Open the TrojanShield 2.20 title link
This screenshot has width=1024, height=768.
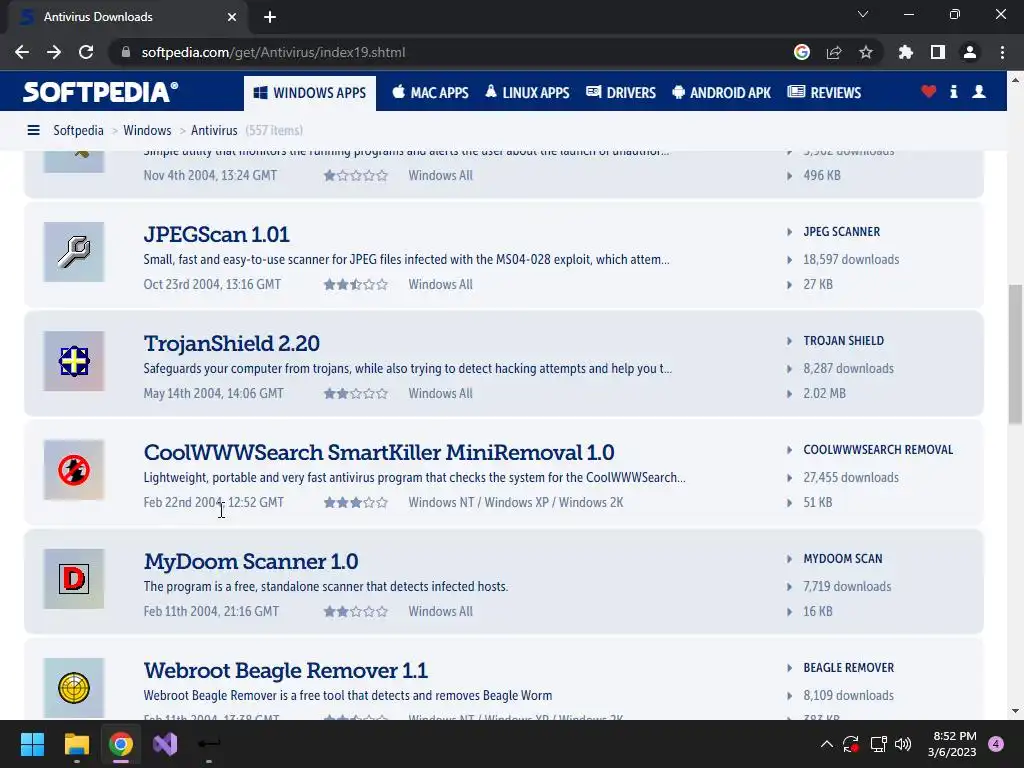tap(232, 344)
